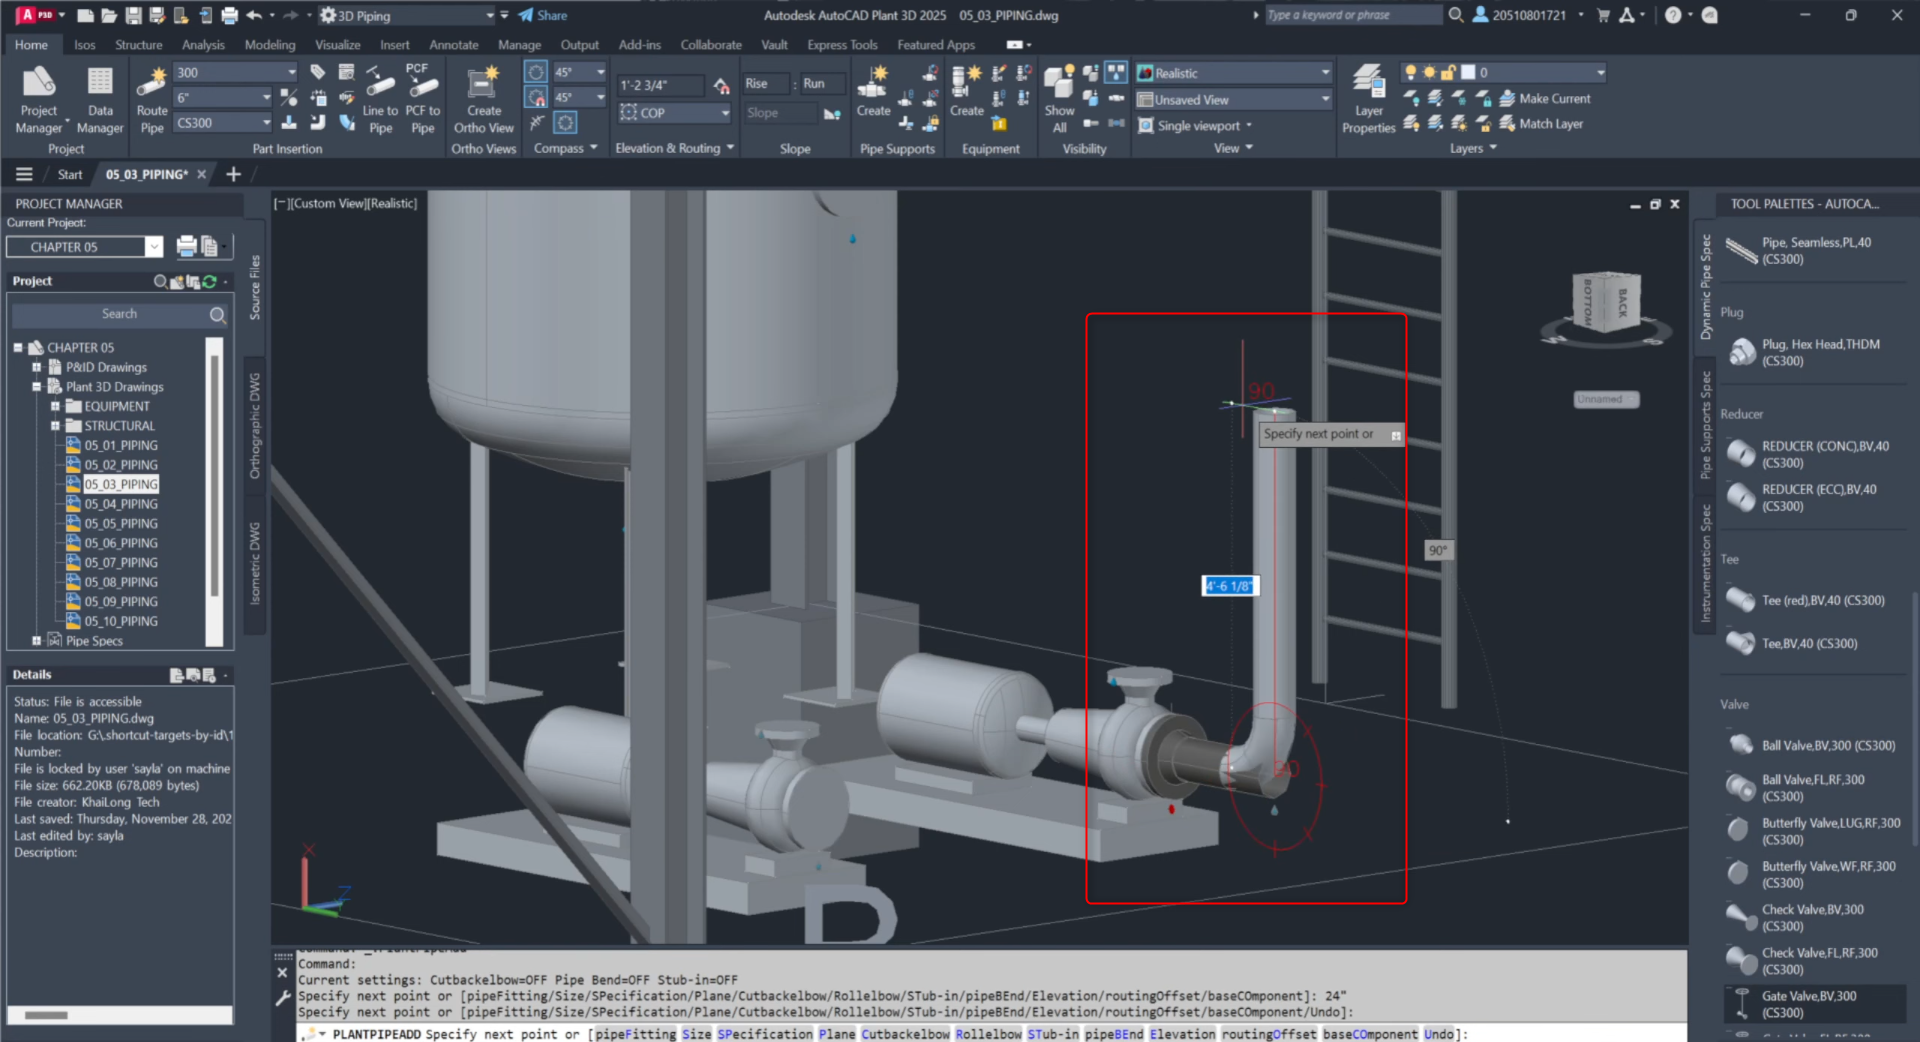This screenshot has height=1042, width=1920.
Task: Click the Make Current layer button
Action: click(1545, 99)
